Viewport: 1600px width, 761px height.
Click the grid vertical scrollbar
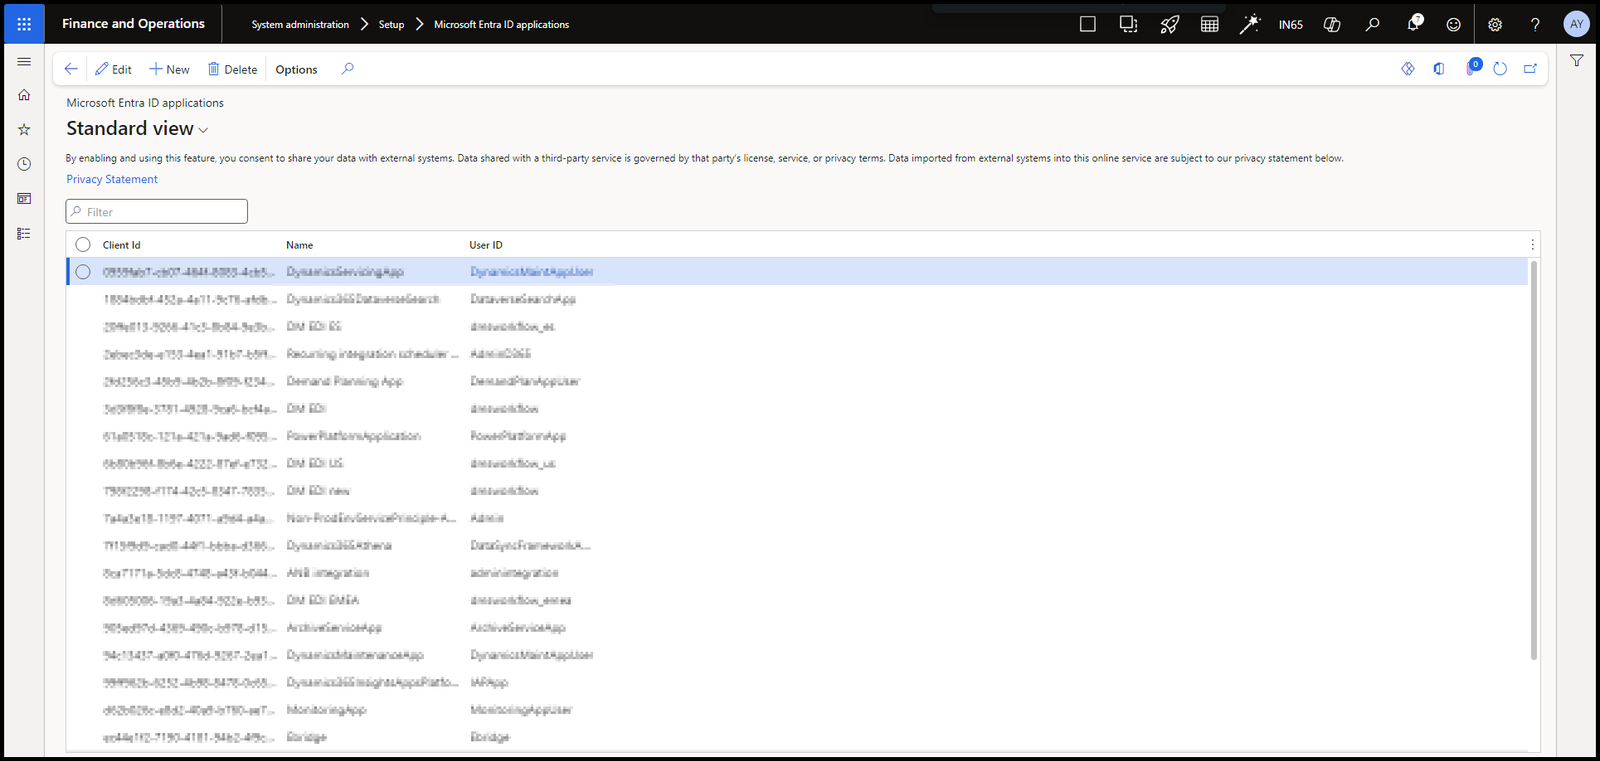tap(1534, 460)
